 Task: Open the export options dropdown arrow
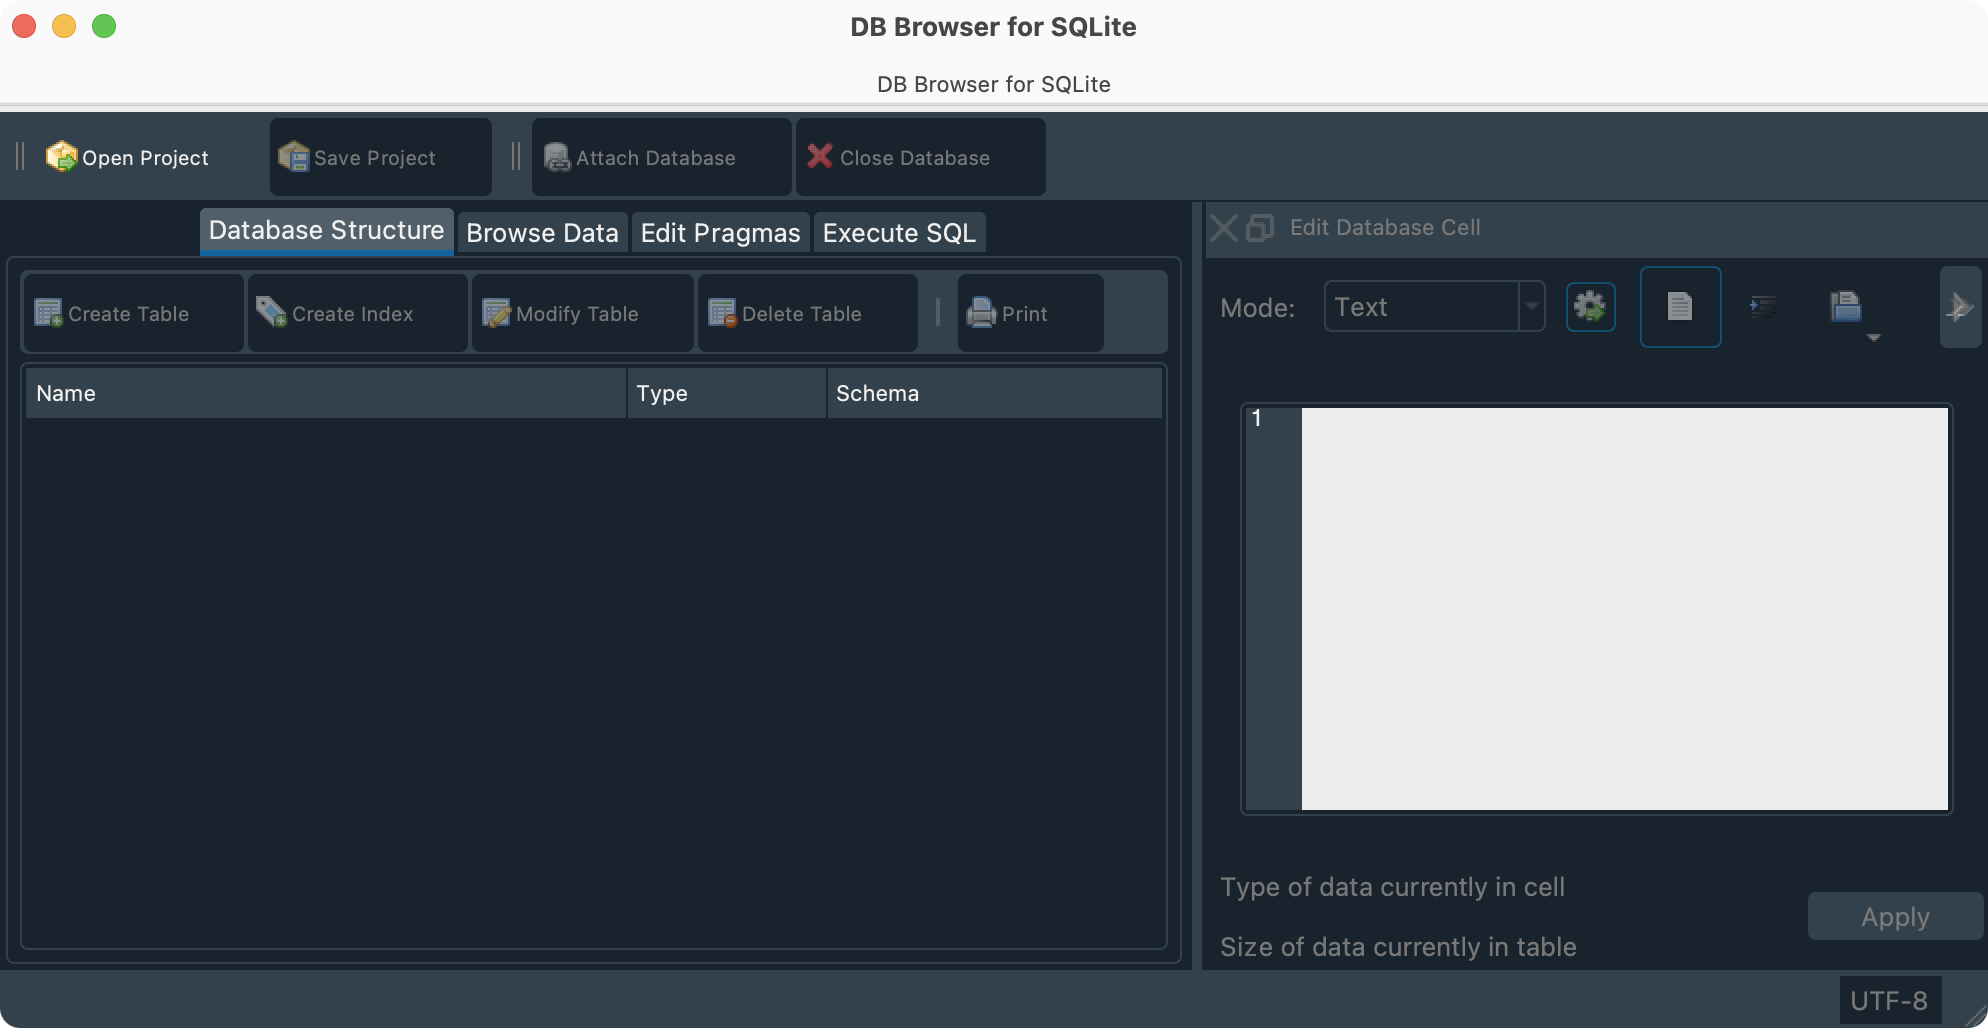[x=1874, y=338]
